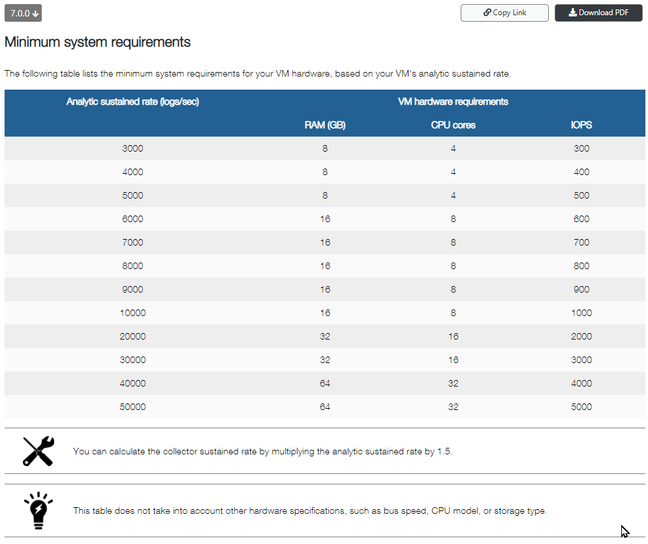Click the VM hardware requirements header
The image size is (648, 544).
pos(453,101)
